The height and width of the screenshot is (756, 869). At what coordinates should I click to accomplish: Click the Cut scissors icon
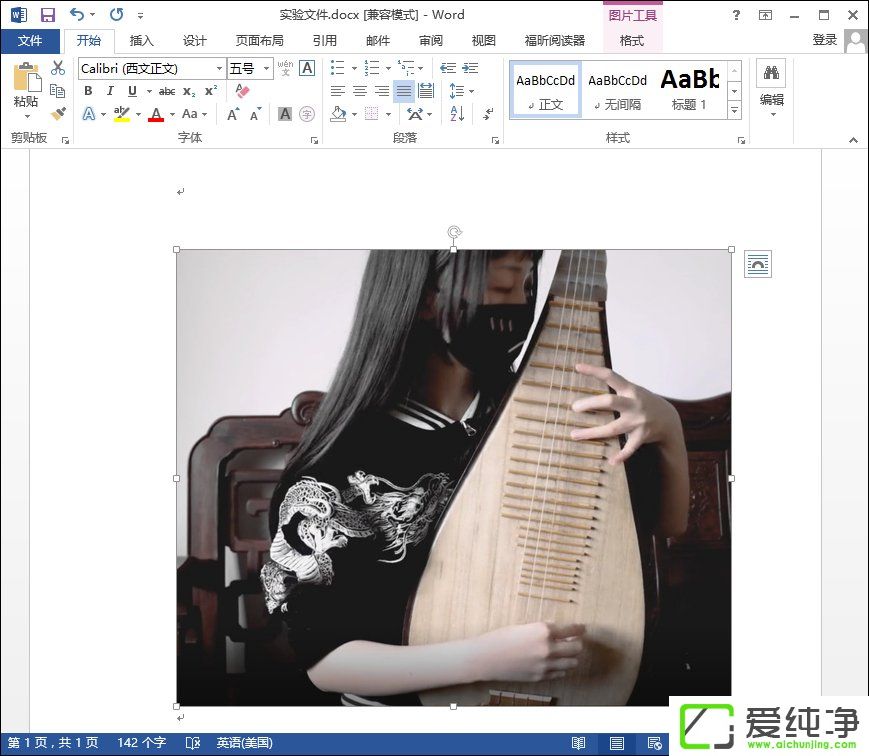pyautogui.click(x=58, y=68)
